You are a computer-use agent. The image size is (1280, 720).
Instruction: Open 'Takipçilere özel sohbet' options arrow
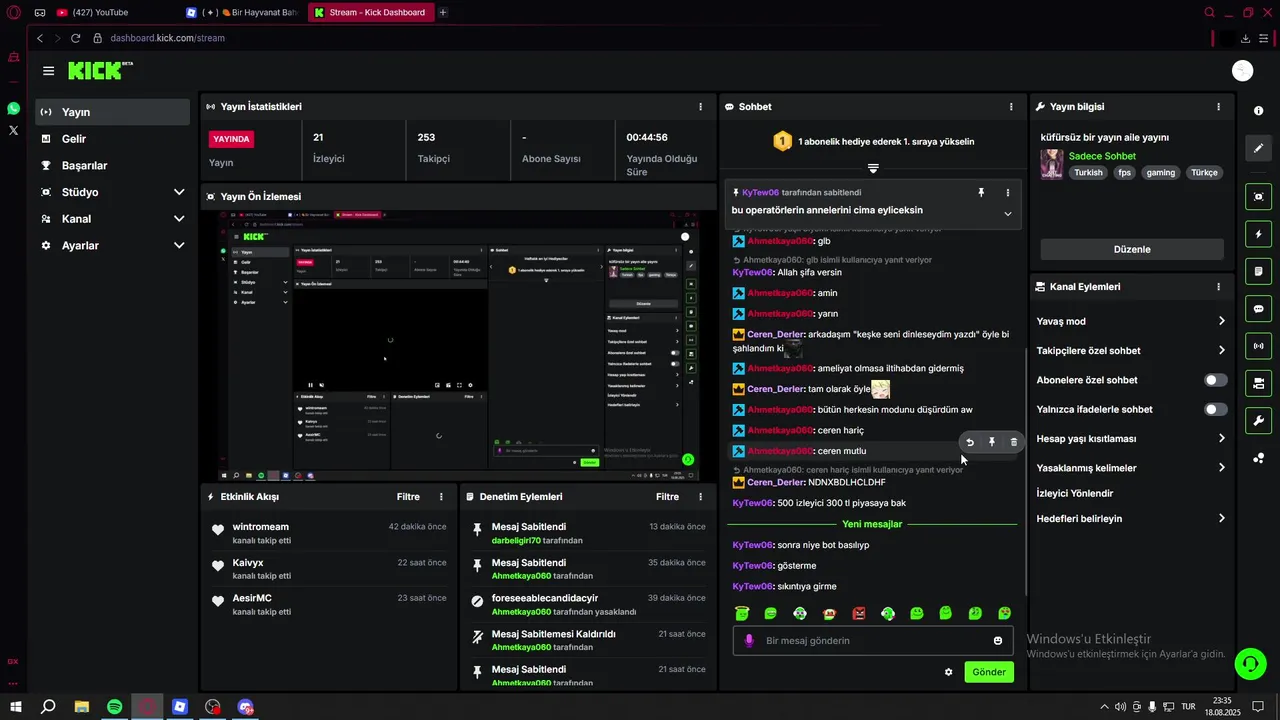pos(1221,350)
